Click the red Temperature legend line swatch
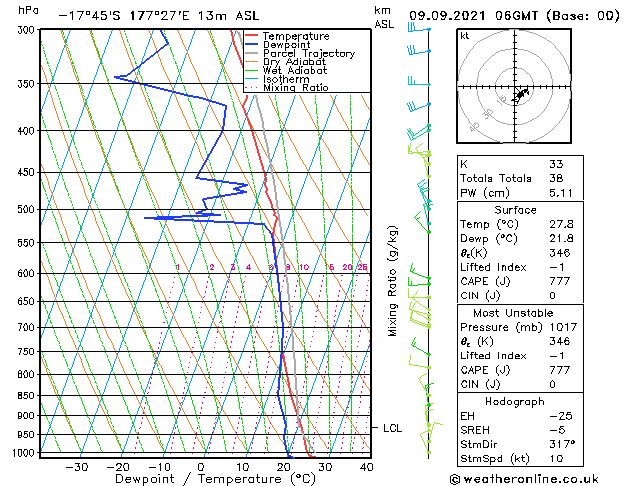 pos(251,36)
